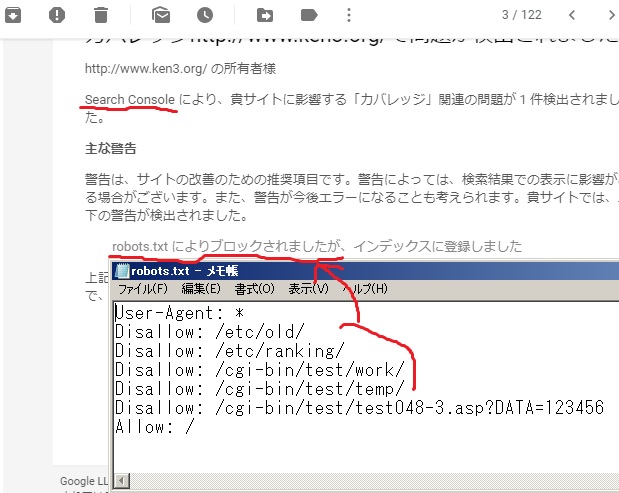This screenshot has width=619, height=493.
Task: Click the test048-3.asp?DATA=123456 Disallow line
Action: point(360,408)
